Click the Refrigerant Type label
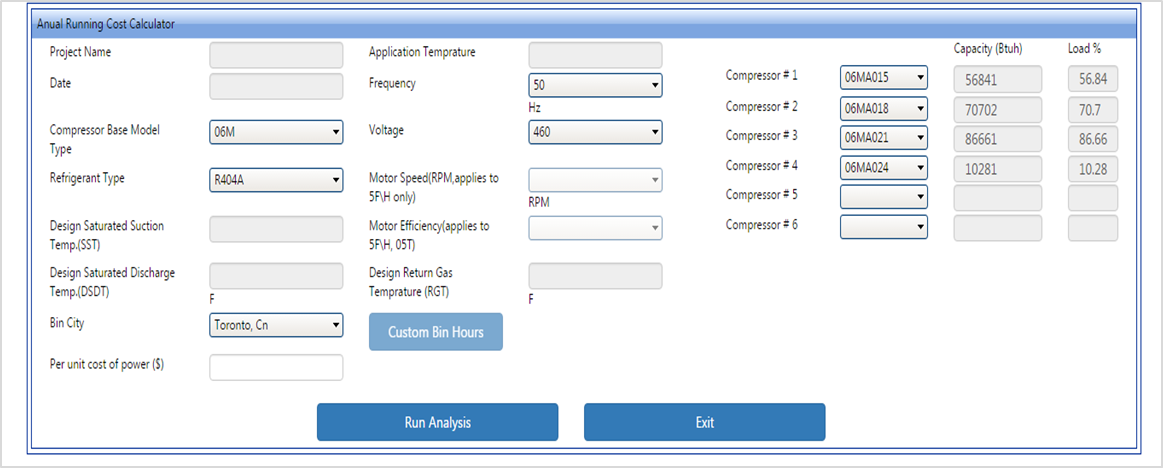1163x468 pixels. [85, 178]
